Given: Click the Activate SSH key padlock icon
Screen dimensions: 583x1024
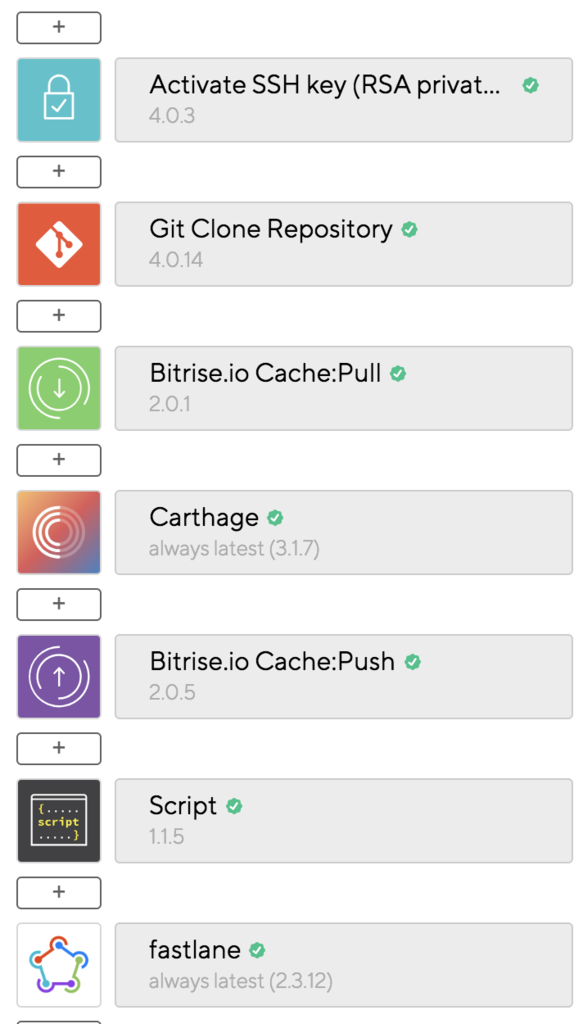Looking at the screenshot, I should tap(59, 100).
